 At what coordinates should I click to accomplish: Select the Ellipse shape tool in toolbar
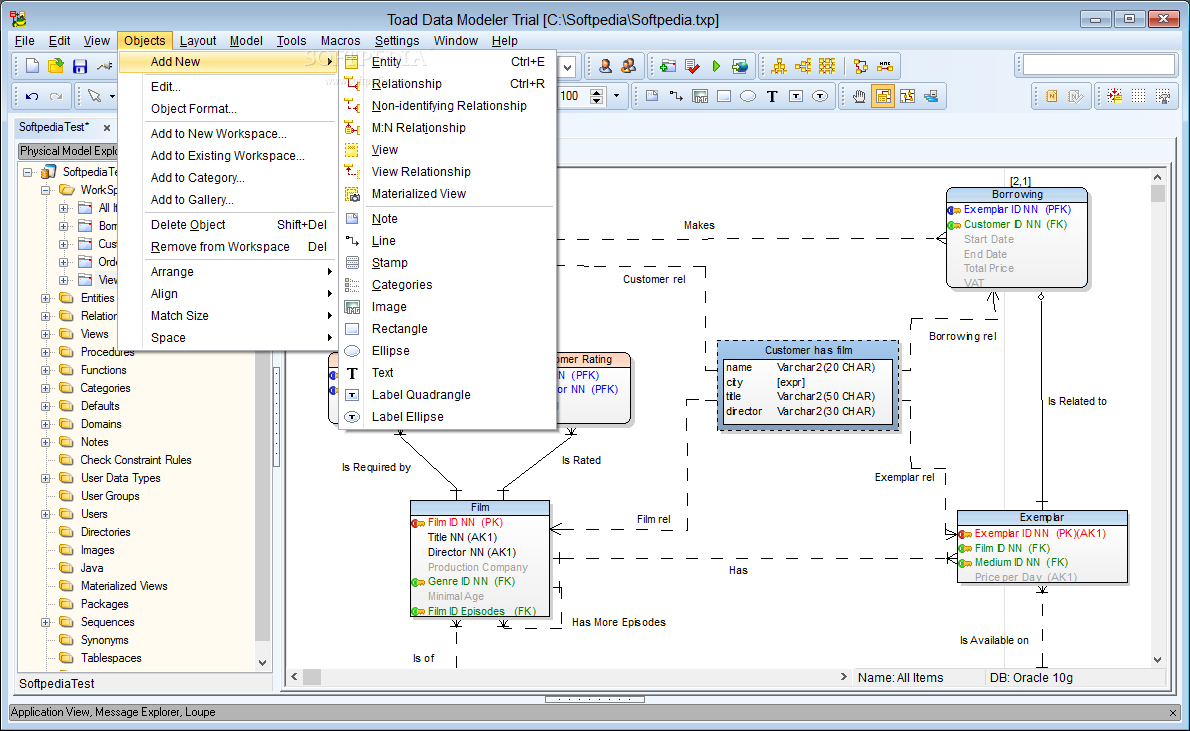[748, 96]
